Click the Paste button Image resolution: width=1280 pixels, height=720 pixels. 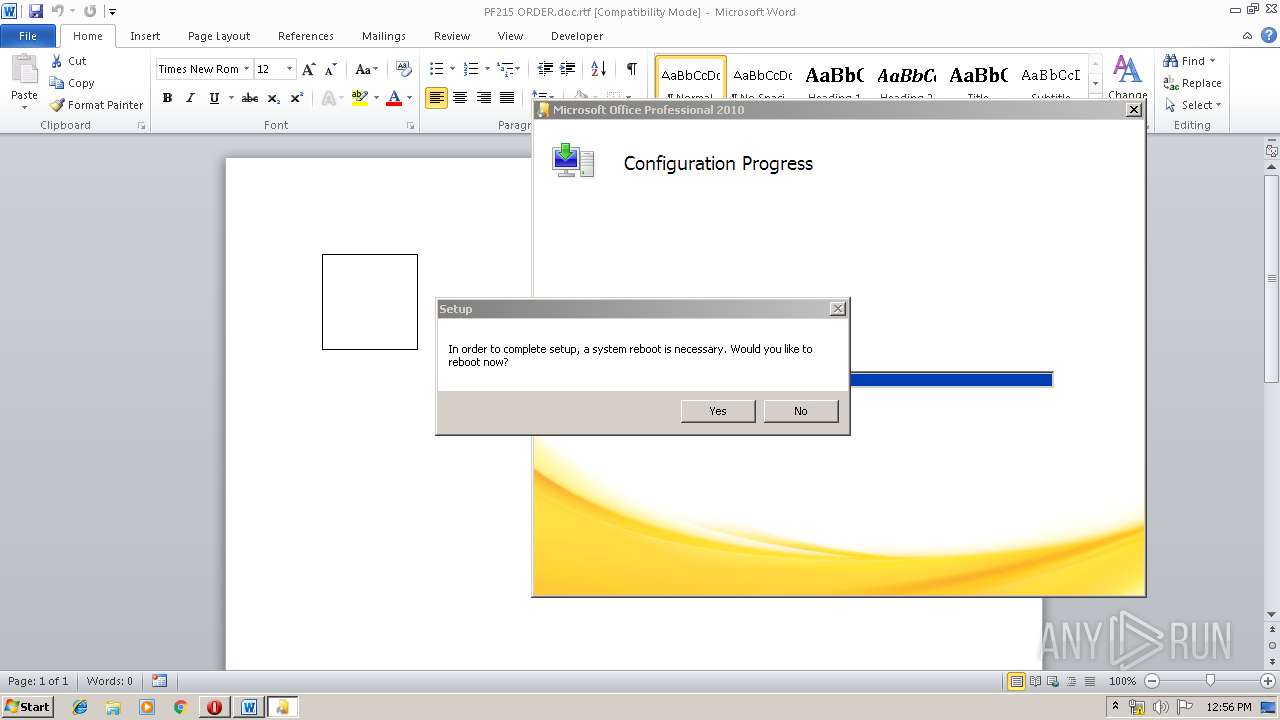coord(24,80)
